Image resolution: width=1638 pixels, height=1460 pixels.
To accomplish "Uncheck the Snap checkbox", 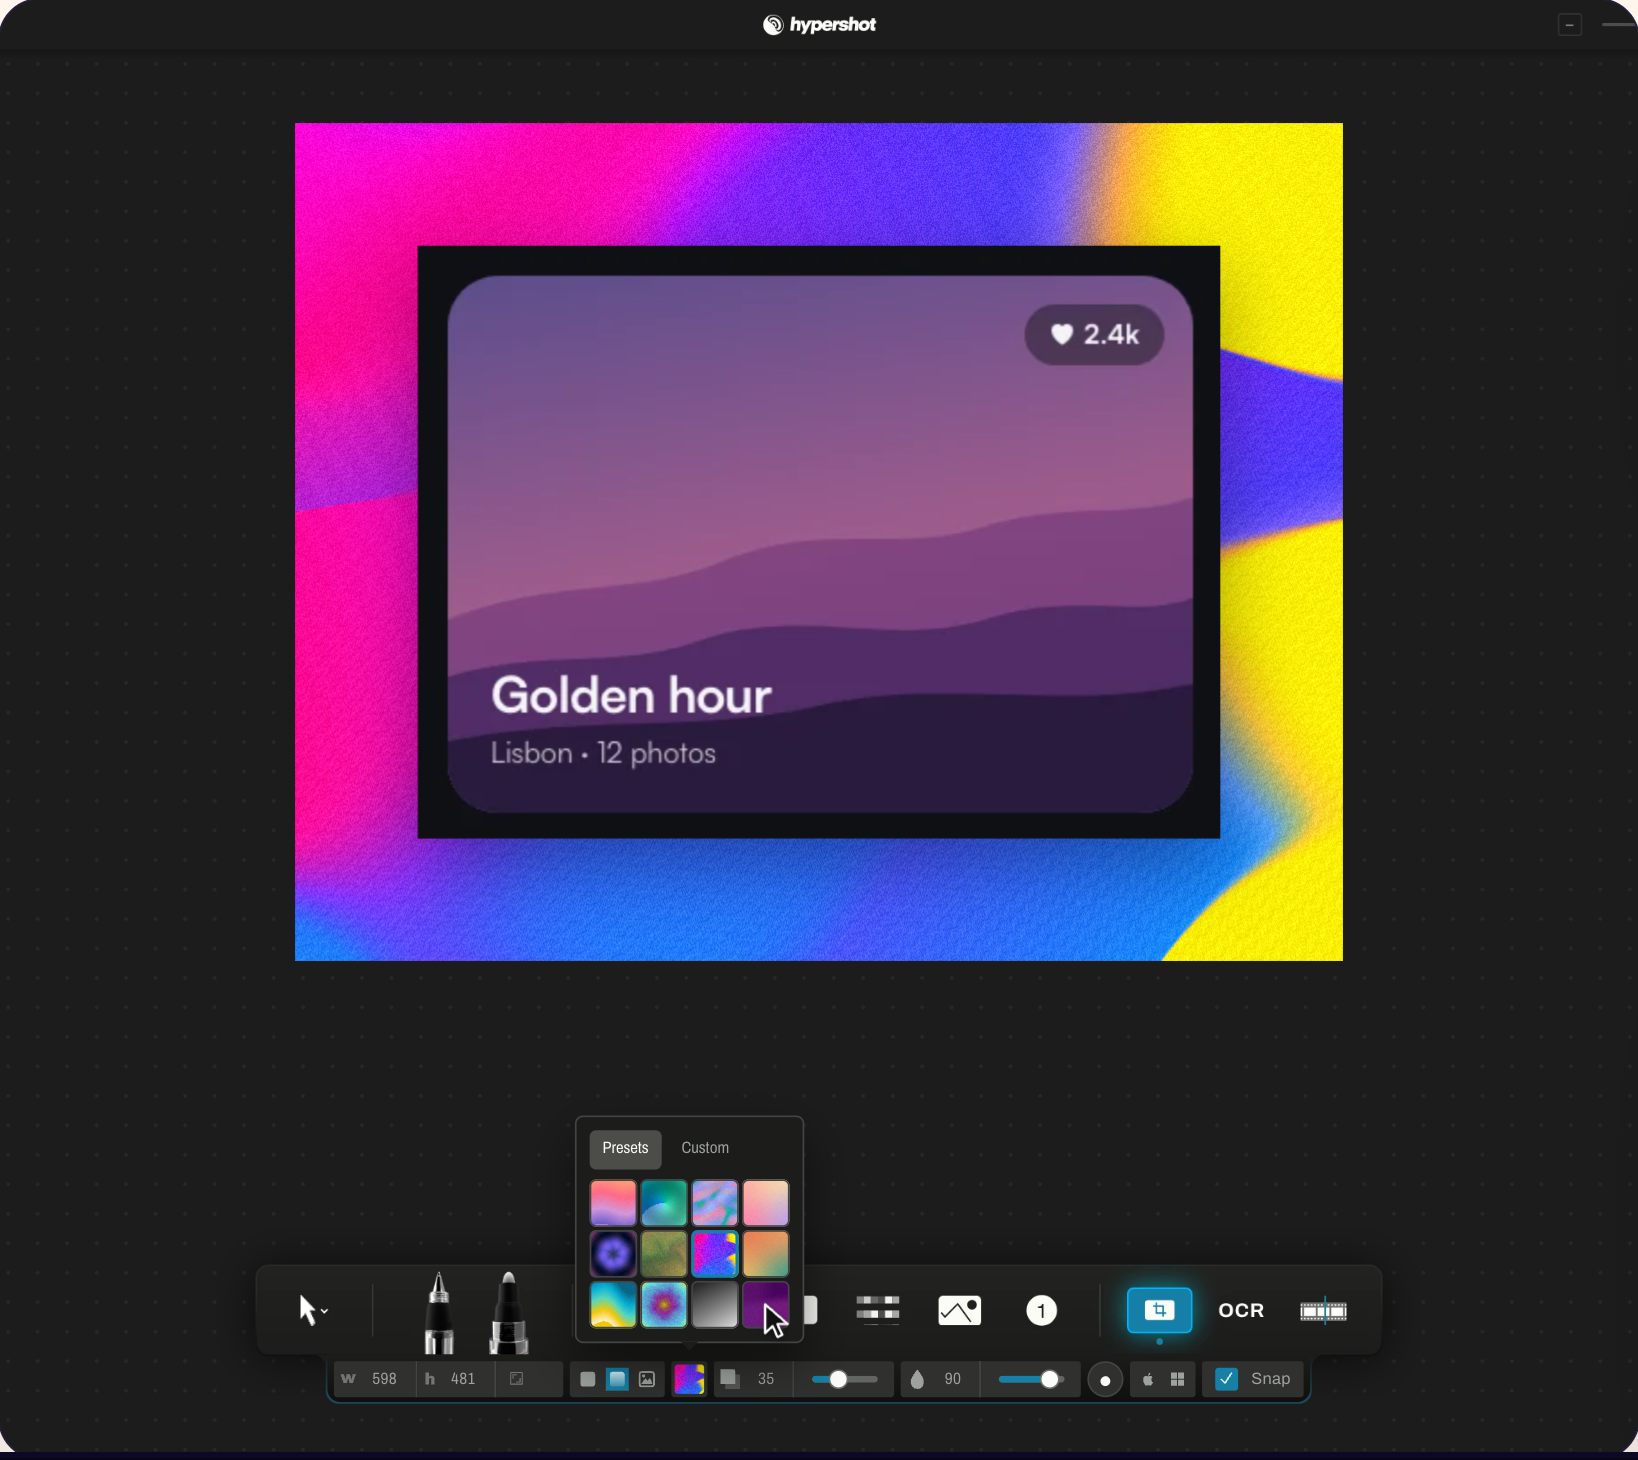I will [1226, 1379].
